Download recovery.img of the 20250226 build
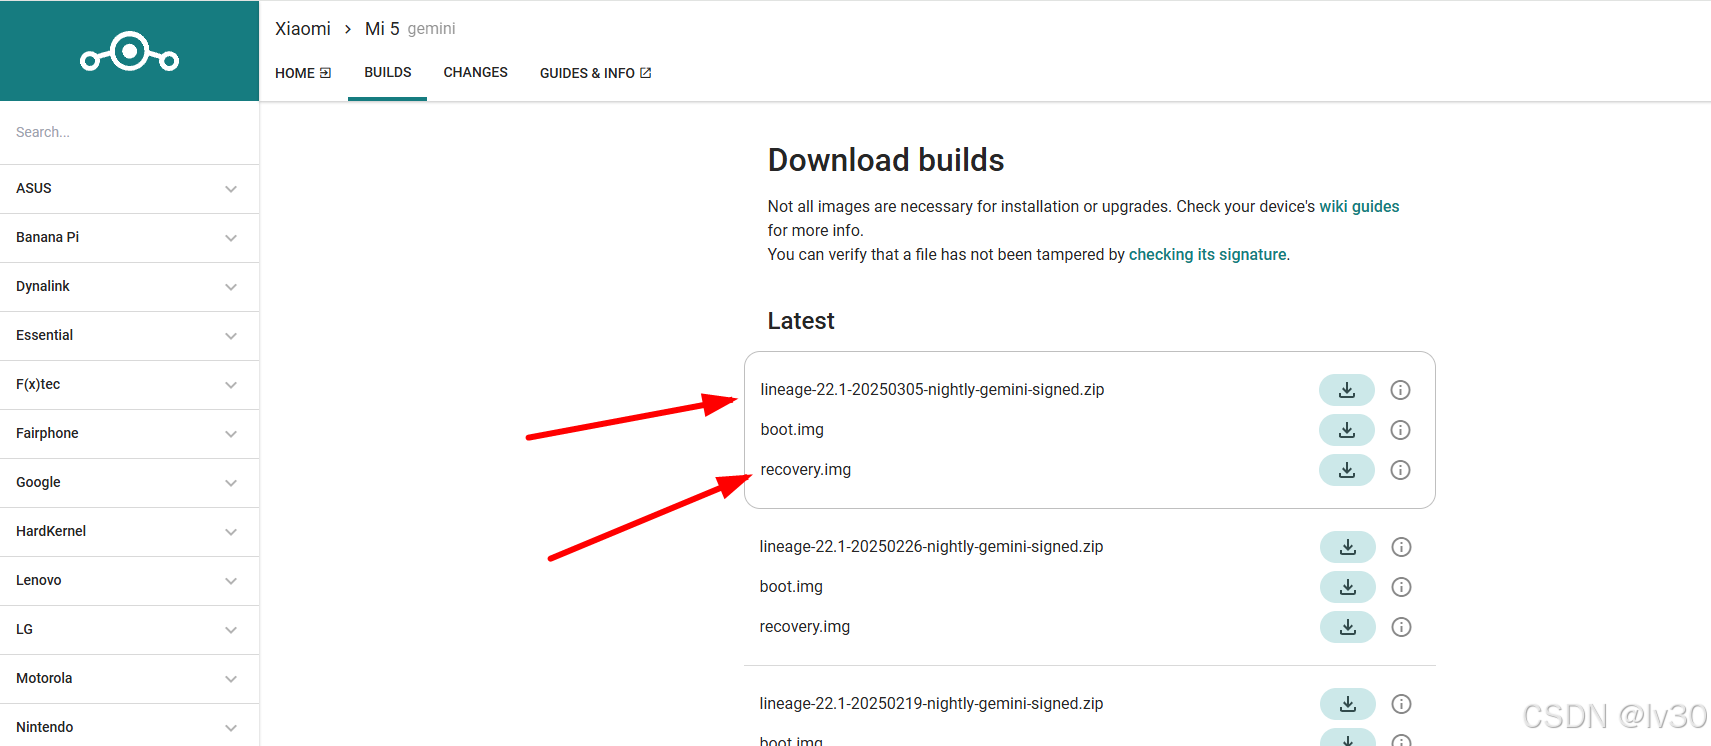Viewport: 1711px width, 746px height. click(1348, 627)
